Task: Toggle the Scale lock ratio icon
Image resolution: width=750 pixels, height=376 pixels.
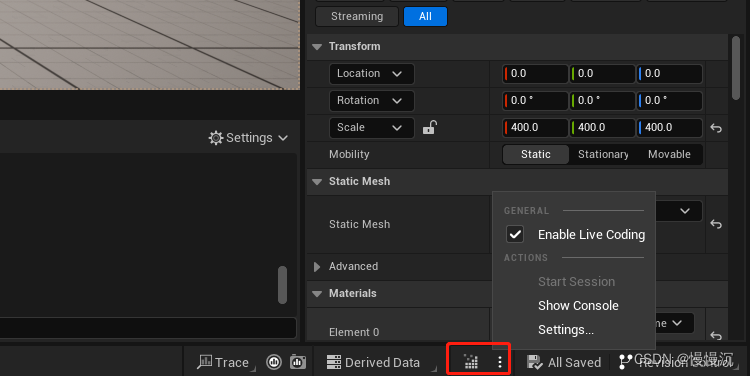Action: click(430, 128)
